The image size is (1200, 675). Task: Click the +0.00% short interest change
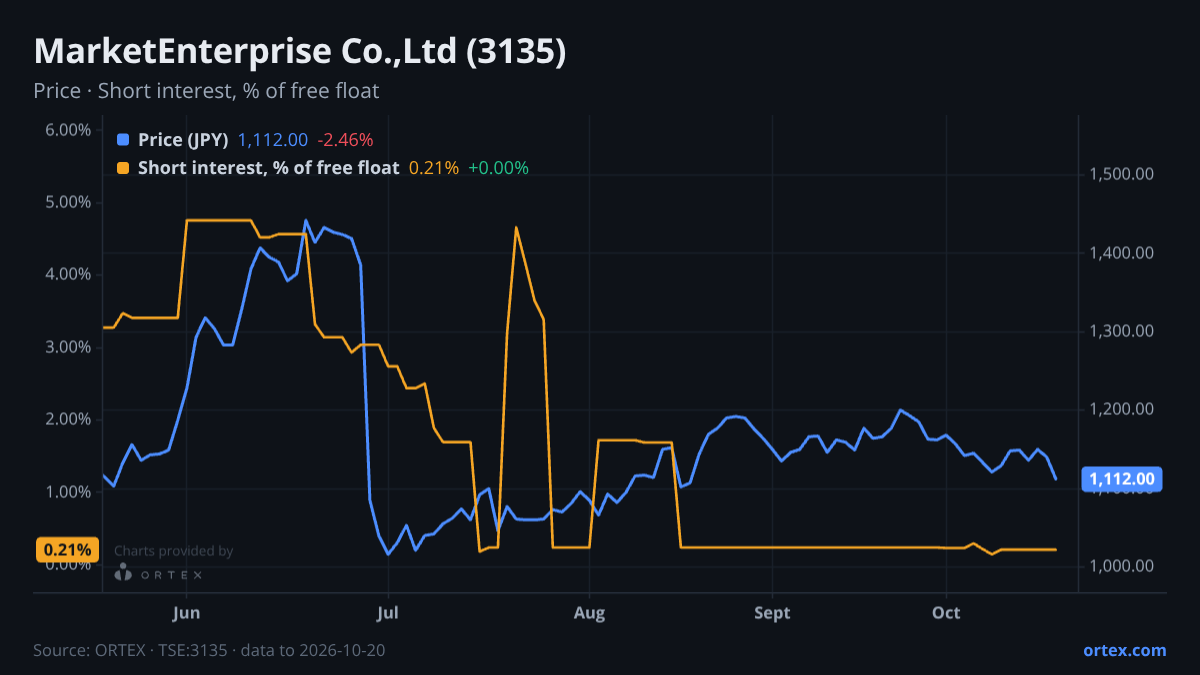(x=498, y=168)
